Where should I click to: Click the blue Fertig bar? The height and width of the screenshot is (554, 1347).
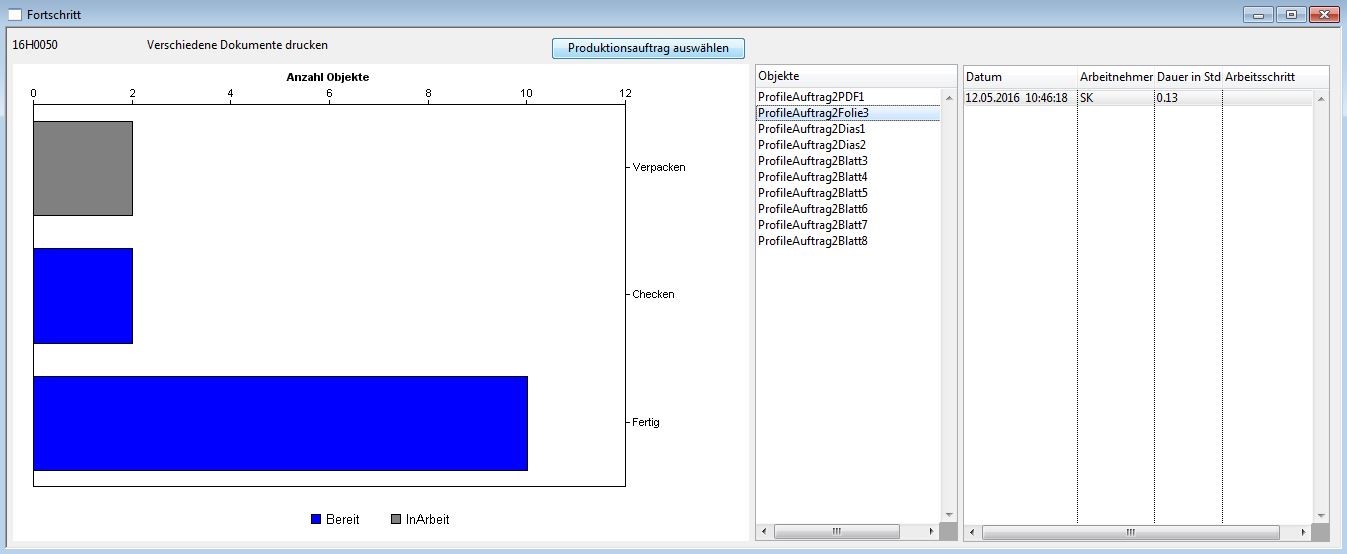pos(280,423)
